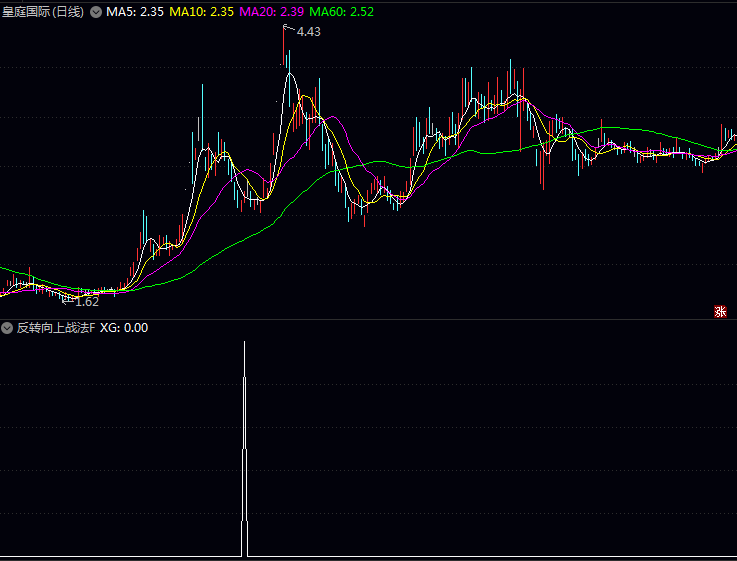737x561 pixels.
Task: Expand the 反转向上战法F indicator menu arrow
Action: coord(7,328)
